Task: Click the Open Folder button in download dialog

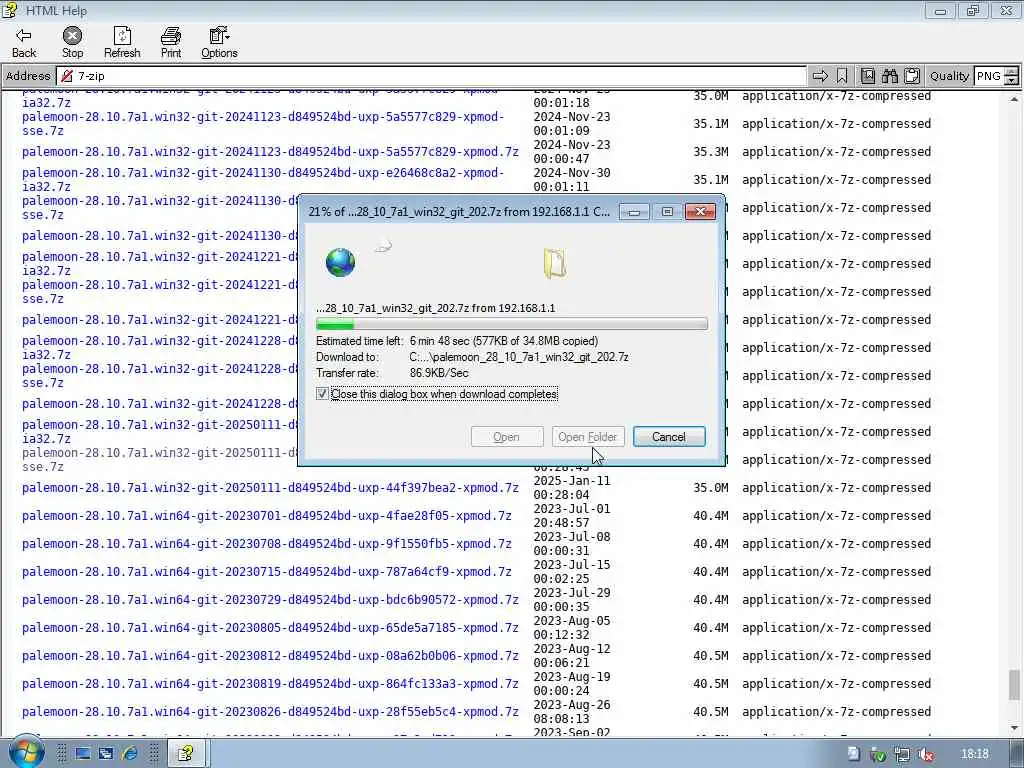Action: tap(588, 437)
